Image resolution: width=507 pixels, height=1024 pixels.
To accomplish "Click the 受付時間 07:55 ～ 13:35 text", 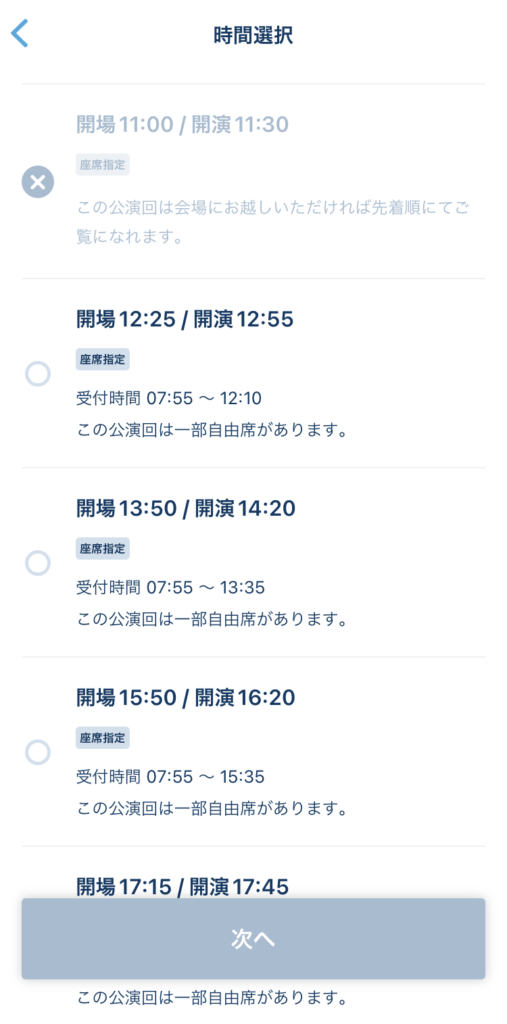I will [171, 588].
